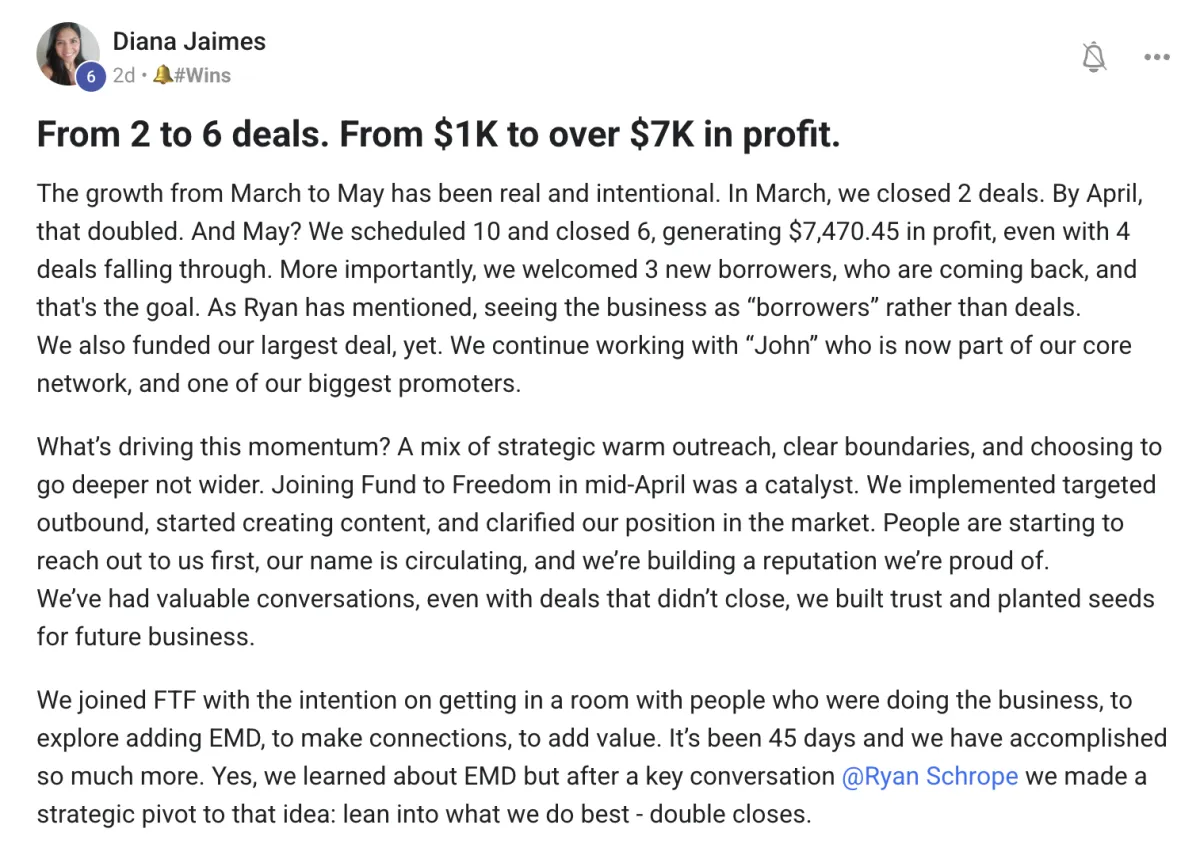Toggle the post notification bell icon
Image resolution: width=1200 pixels, height=863 pixels.
point(1095,57)
